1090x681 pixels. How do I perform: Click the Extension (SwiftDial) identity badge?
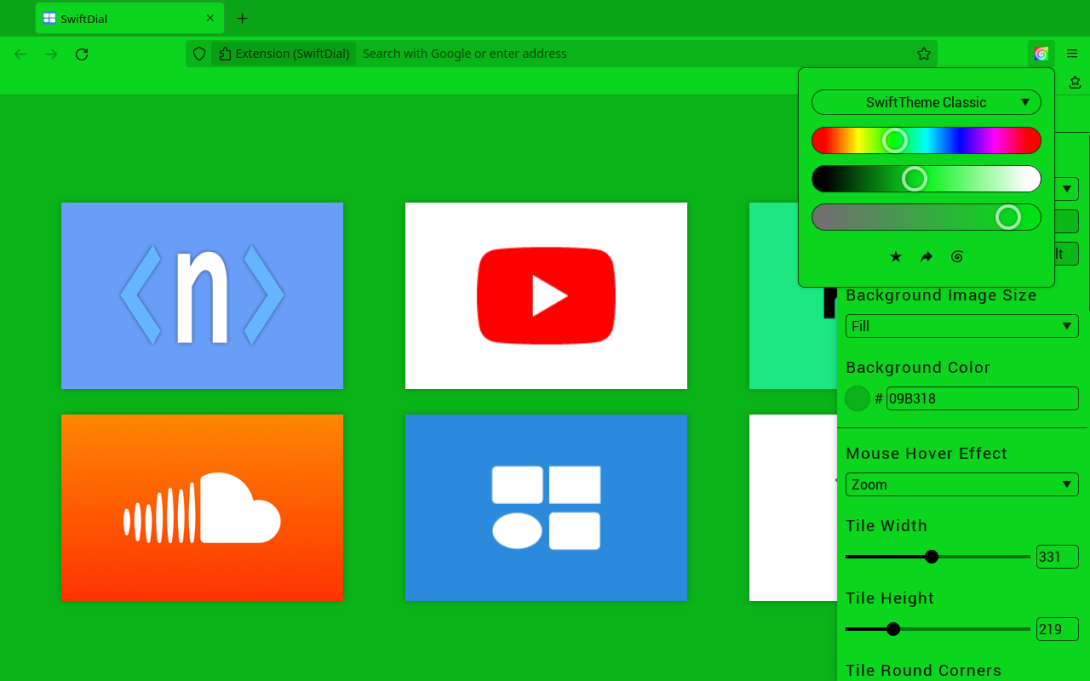[x=284, y=54]
